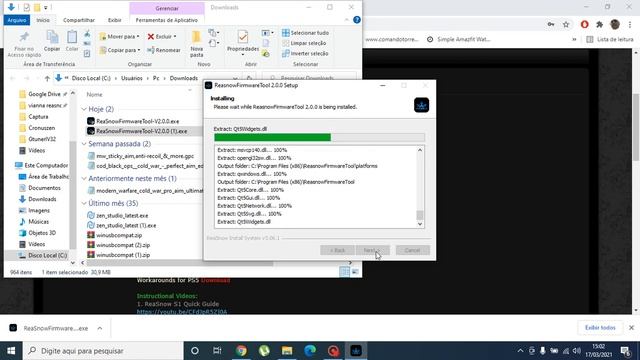Click Windows Start button
The width and height of the screenshot is (640, 360).
pos(11,351)
